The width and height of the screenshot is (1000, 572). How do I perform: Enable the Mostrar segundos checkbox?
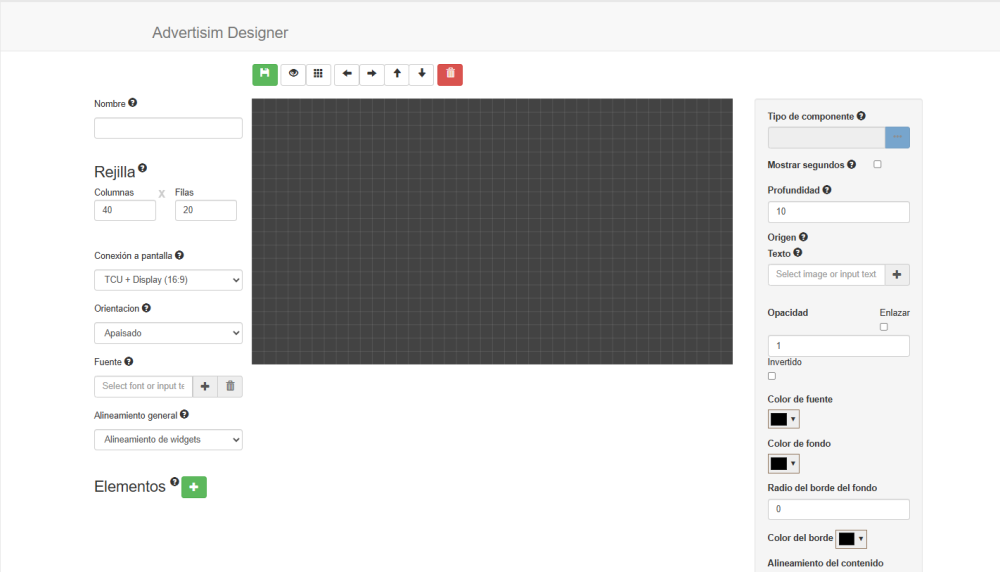tap(878, 164)
